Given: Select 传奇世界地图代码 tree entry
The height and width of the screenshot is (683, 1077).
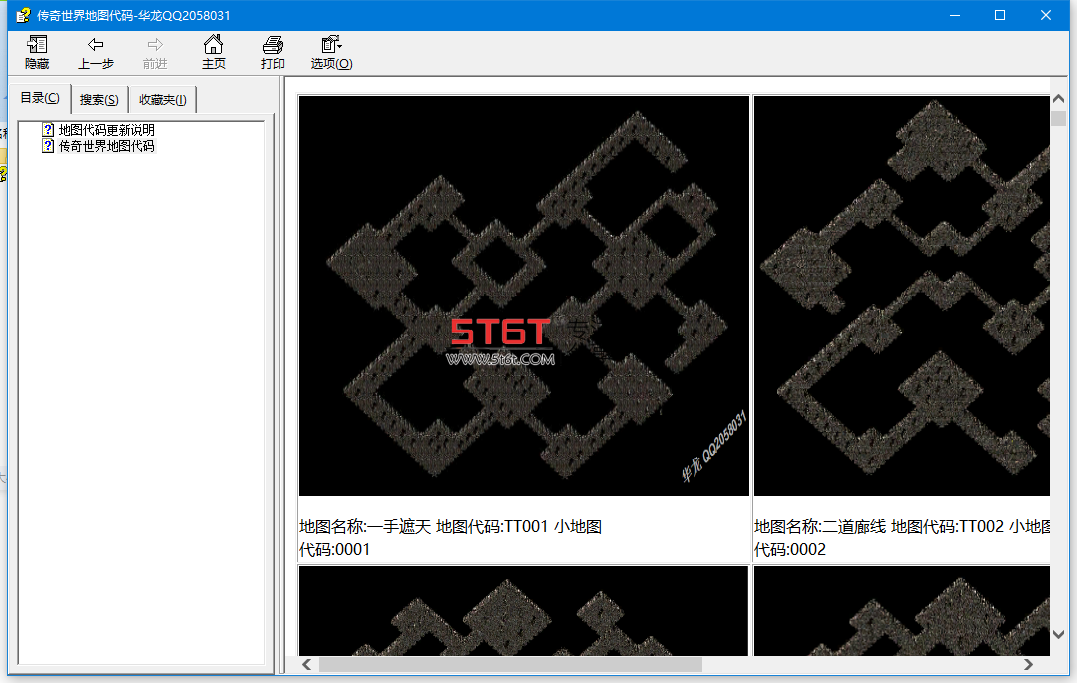Looking at the screenshot, I should [x=106, y=146].
